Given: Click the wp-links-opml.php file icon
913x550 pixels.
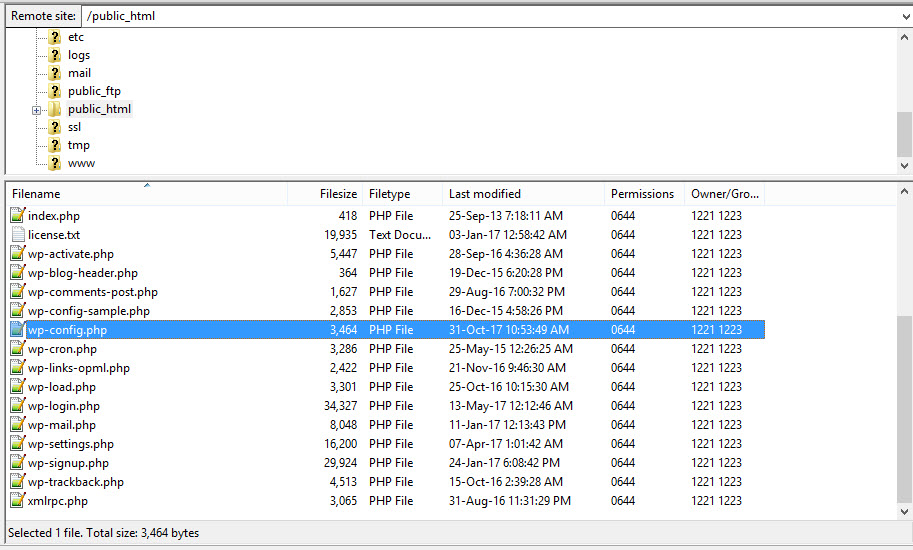Looking at the screenshot, I should (x=18, y=368).
